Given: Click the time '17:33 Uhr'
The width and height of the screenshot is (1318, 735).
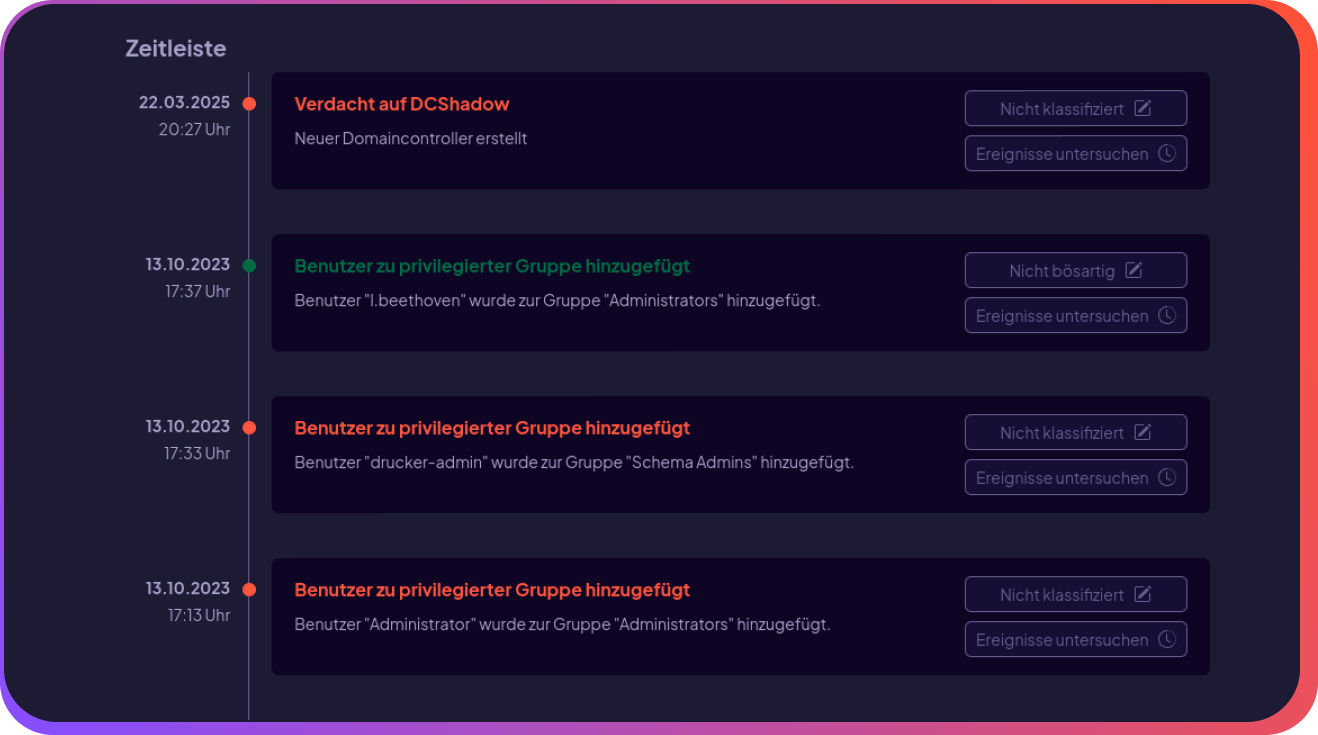Looking at the screenshot, I should coord(197,453).
